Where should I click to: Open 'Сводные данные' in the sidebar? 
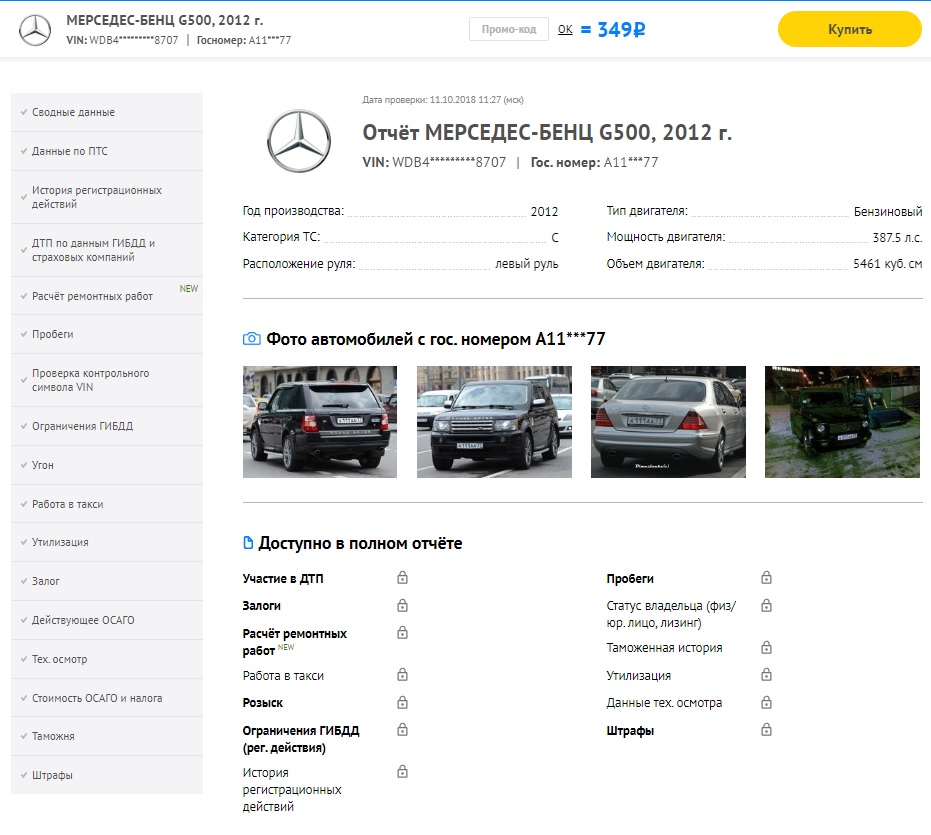pyautogui.click(x=107, y=112)
